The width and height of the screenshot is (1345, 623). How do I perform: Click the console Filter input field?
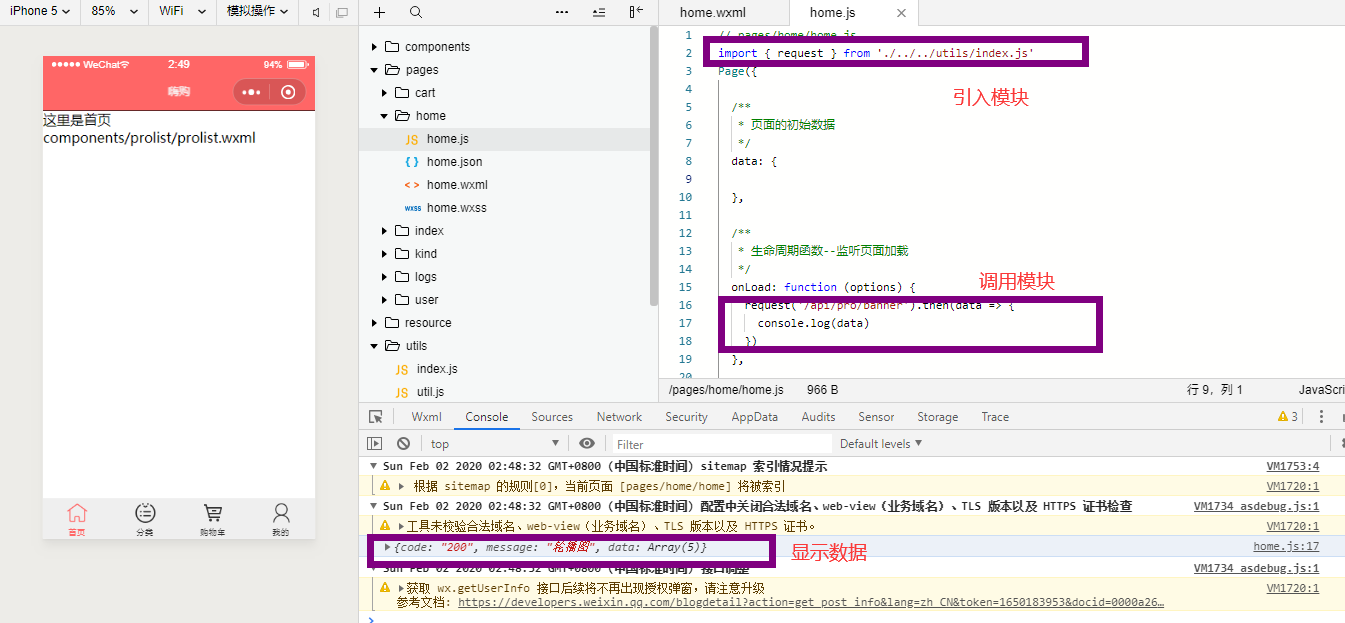click(x=721, y=443)
